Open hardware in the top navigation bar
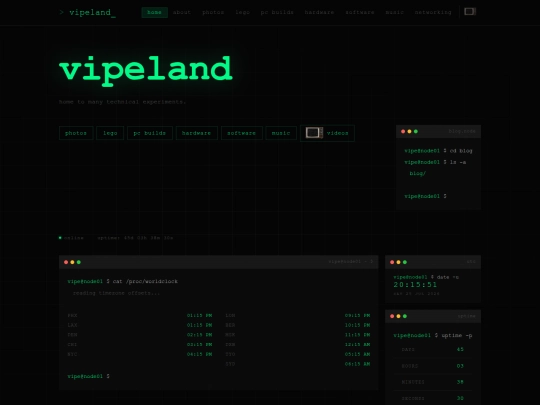The height and width of the screenshot is (405, 540). click(319, 12)
